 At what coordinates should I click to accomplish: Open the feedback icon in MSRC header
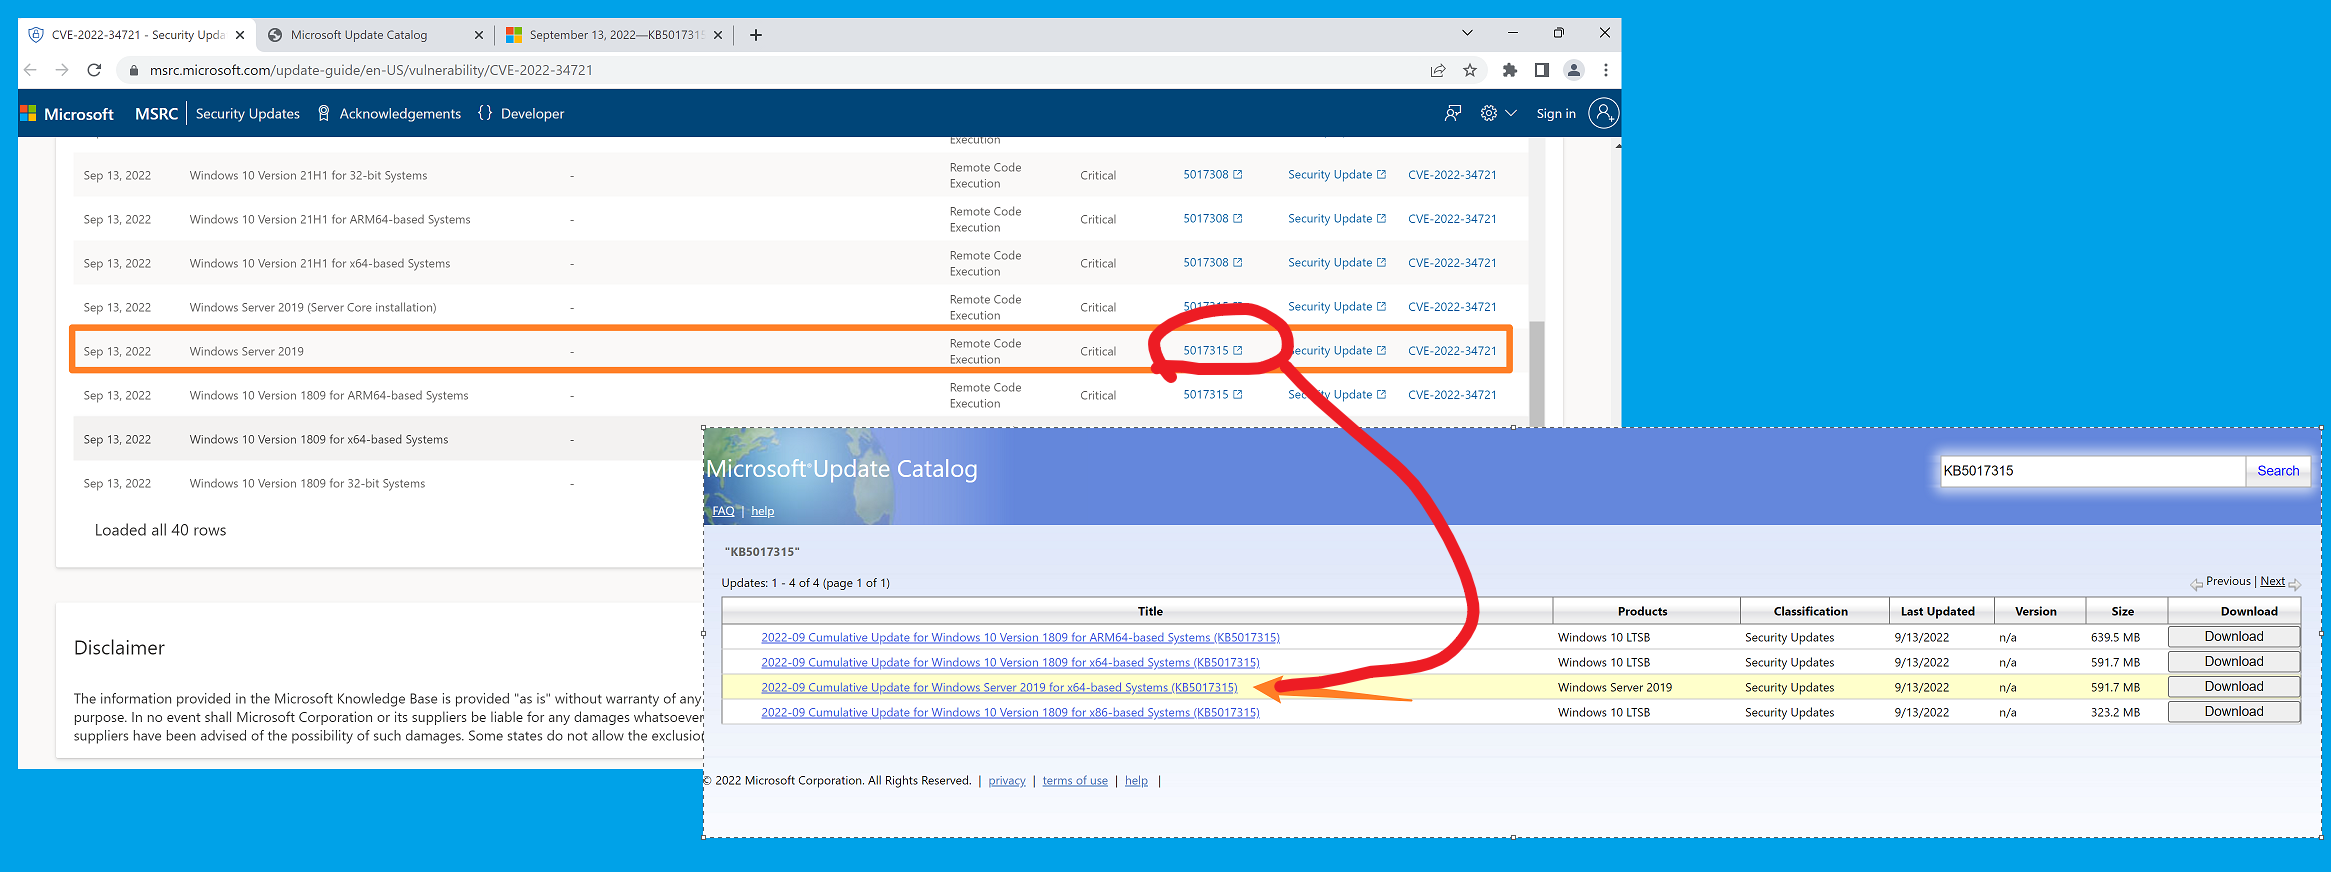1452,114
